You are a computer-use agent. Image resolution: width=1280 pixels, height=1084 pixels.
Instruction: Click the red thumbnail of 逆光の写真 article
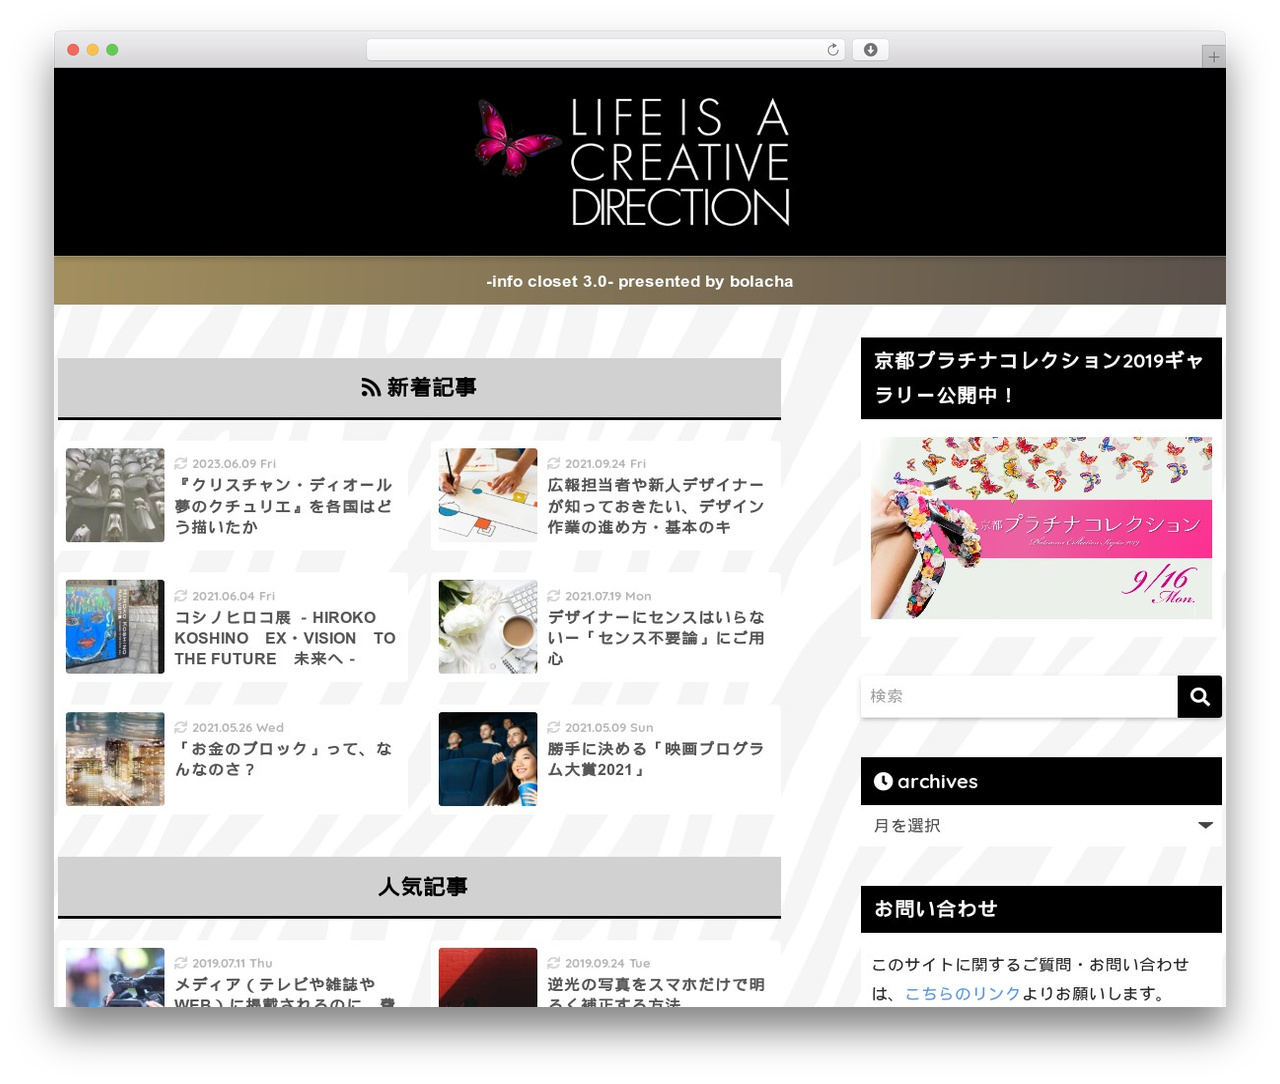click(488, 977)
